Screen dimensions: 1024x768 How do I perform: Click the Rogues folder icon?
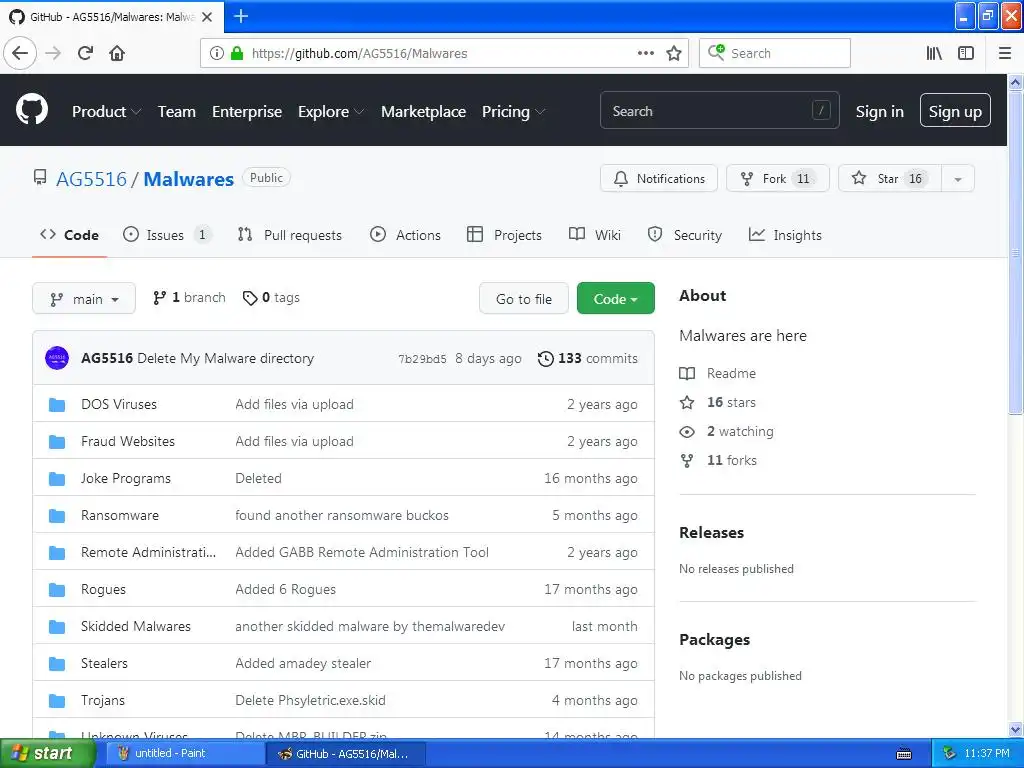57,590
